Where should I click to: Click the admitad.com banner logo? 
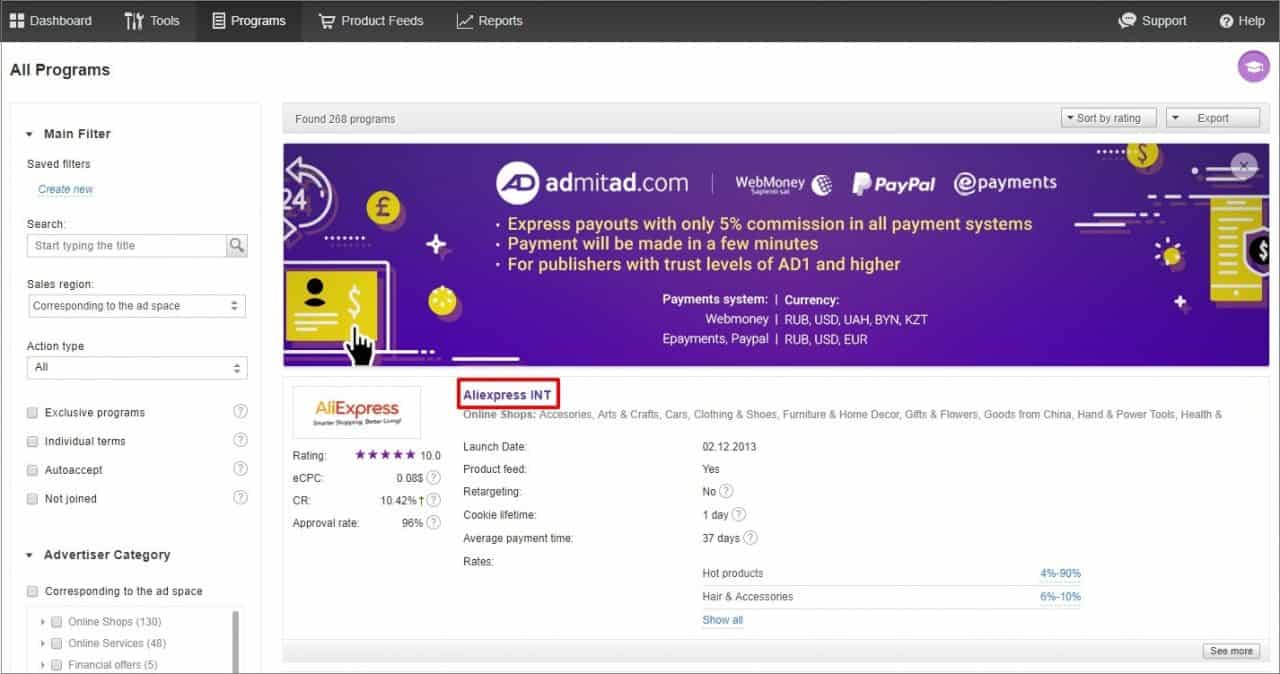pyautogui.click(x=593, y=183)
